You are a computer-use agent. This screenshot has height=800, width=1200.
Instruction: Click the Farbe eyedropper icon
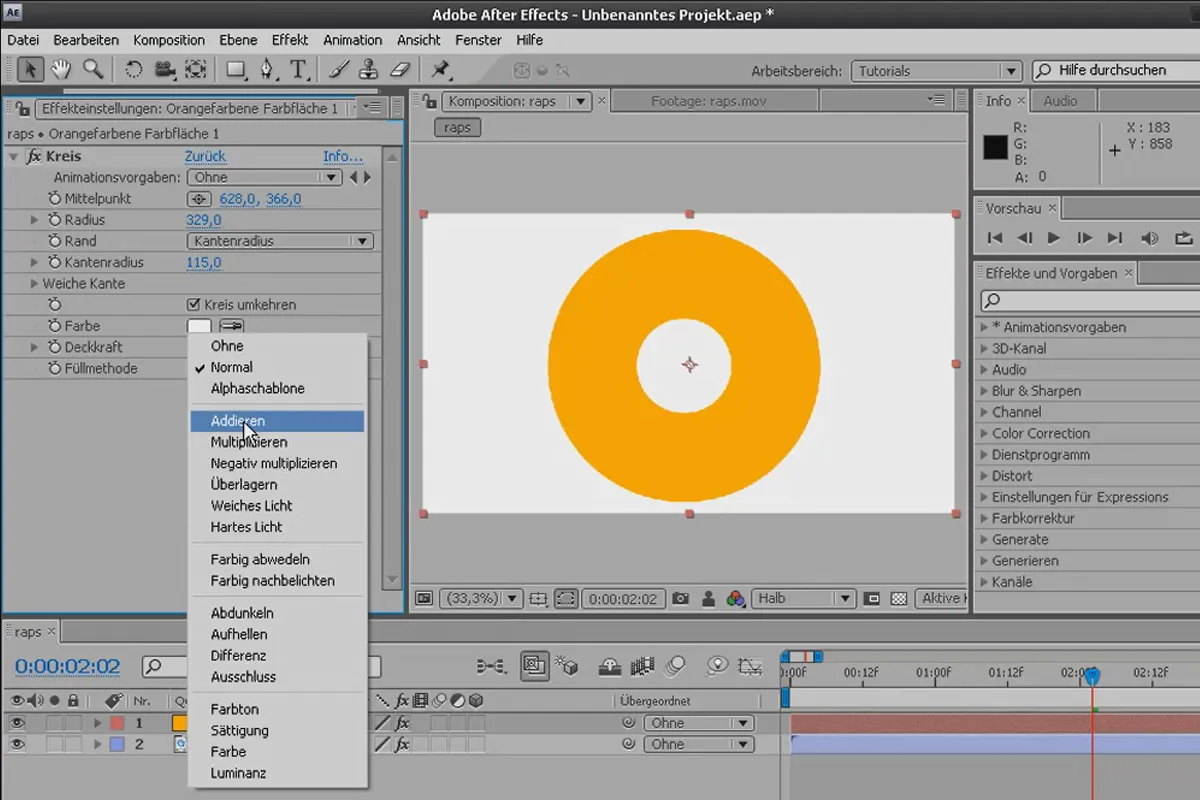coord(231,326)
